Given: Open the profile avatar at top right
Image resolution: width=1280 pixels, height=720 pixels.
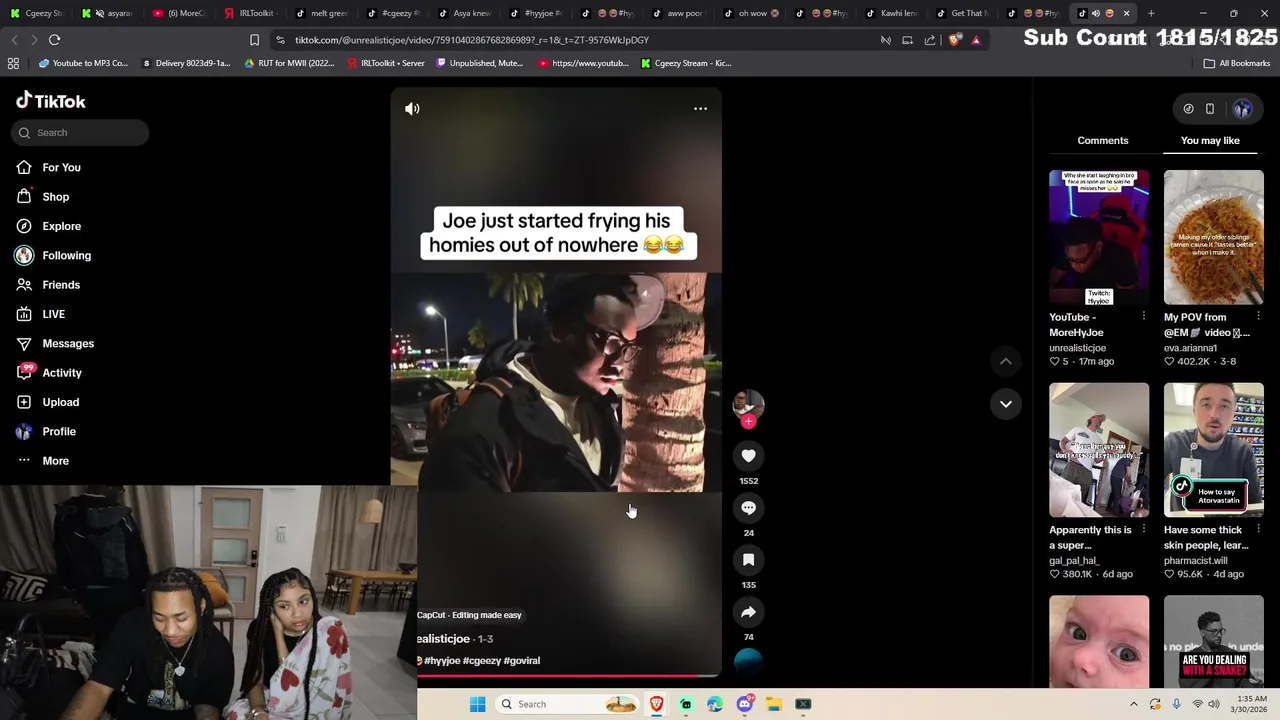Looking at the screenshot, I should click(x=1243, y=109).
